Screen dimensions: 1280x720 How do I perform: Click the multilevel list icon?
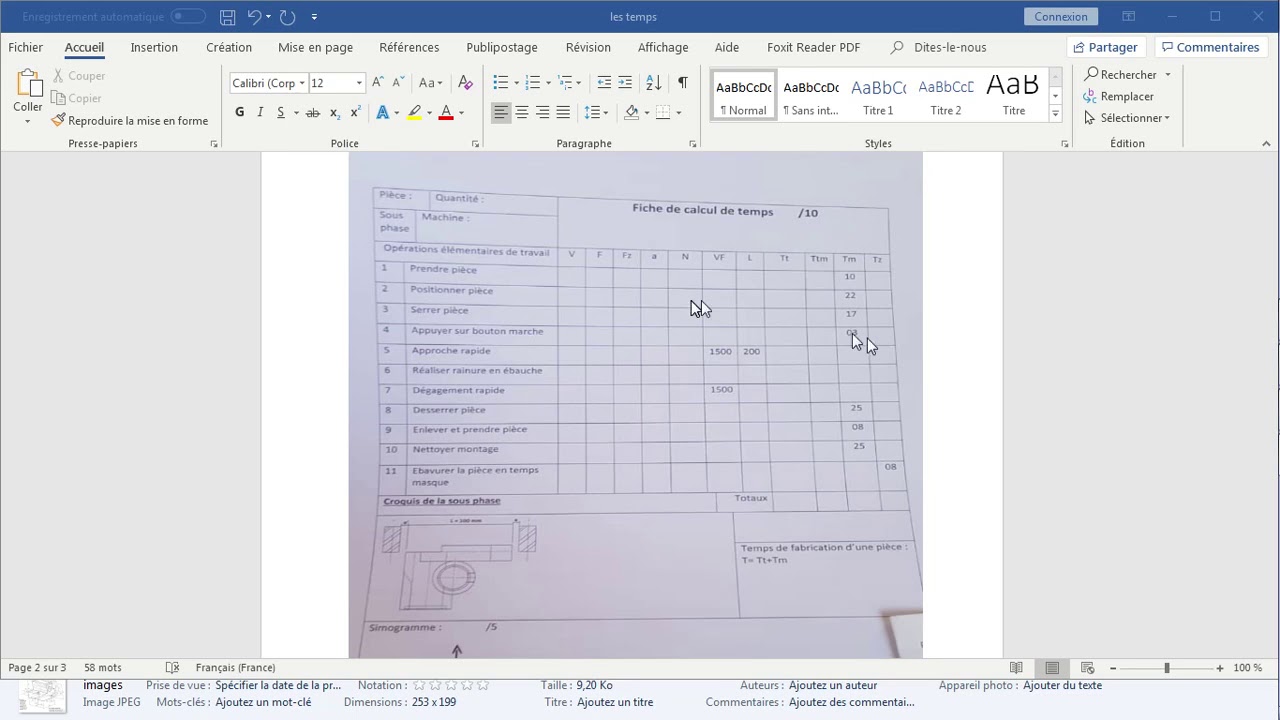565,83
